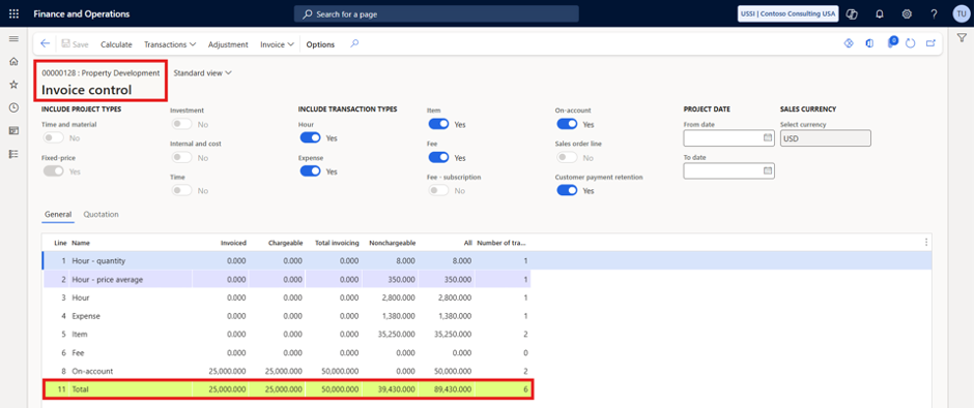Open Copilot icon in top bar

(854, 14)
